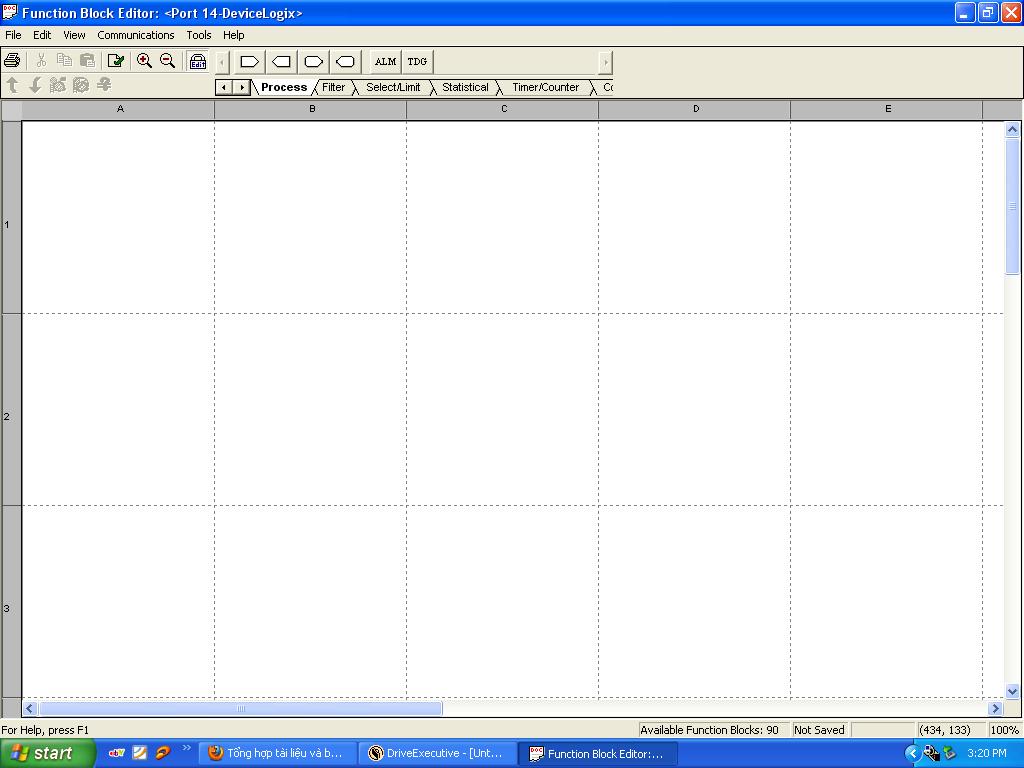
Task: Click Function Block Editor taskbar button
Action: point(598,754)
